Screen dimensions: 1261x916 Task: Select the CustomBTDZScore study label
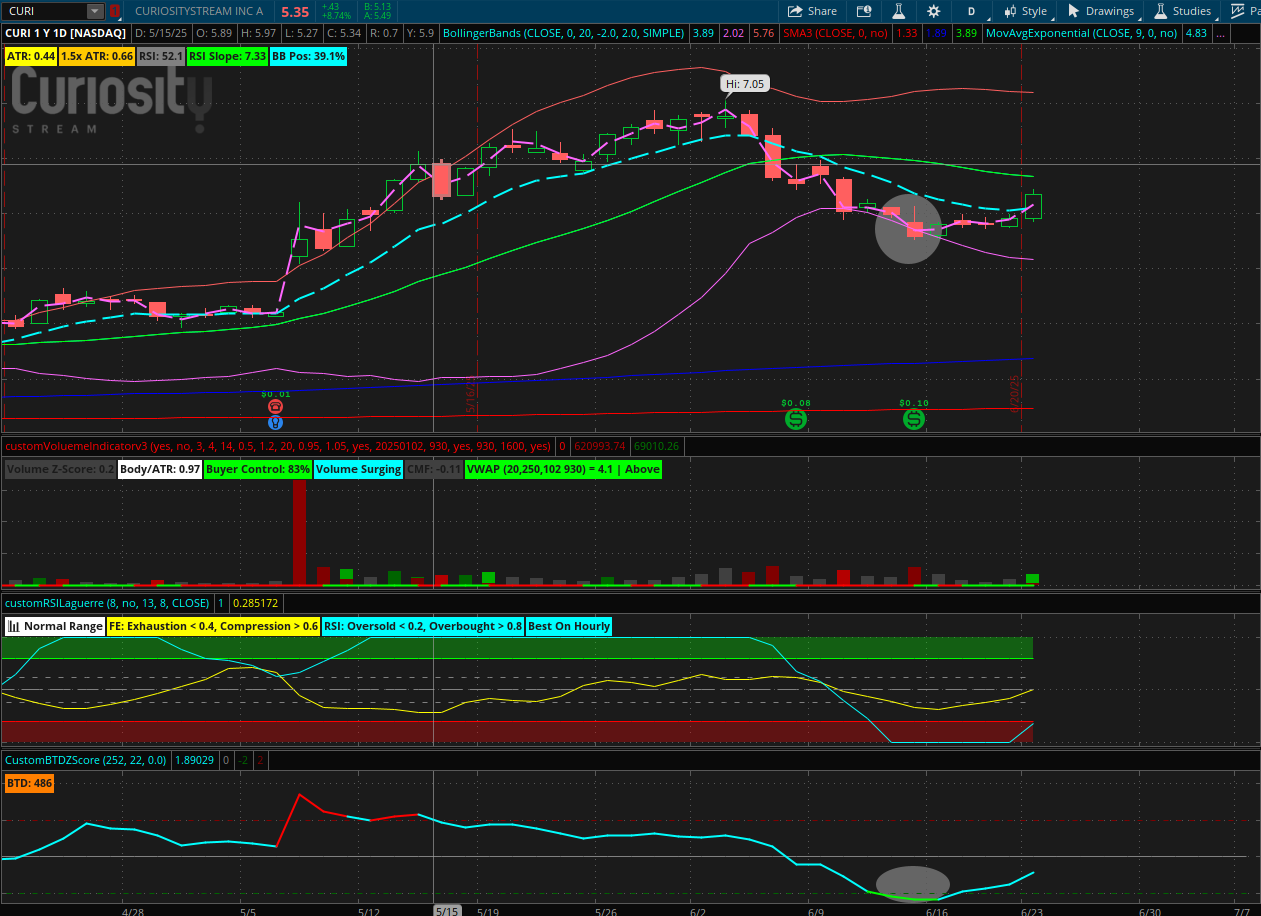(86, 760)
